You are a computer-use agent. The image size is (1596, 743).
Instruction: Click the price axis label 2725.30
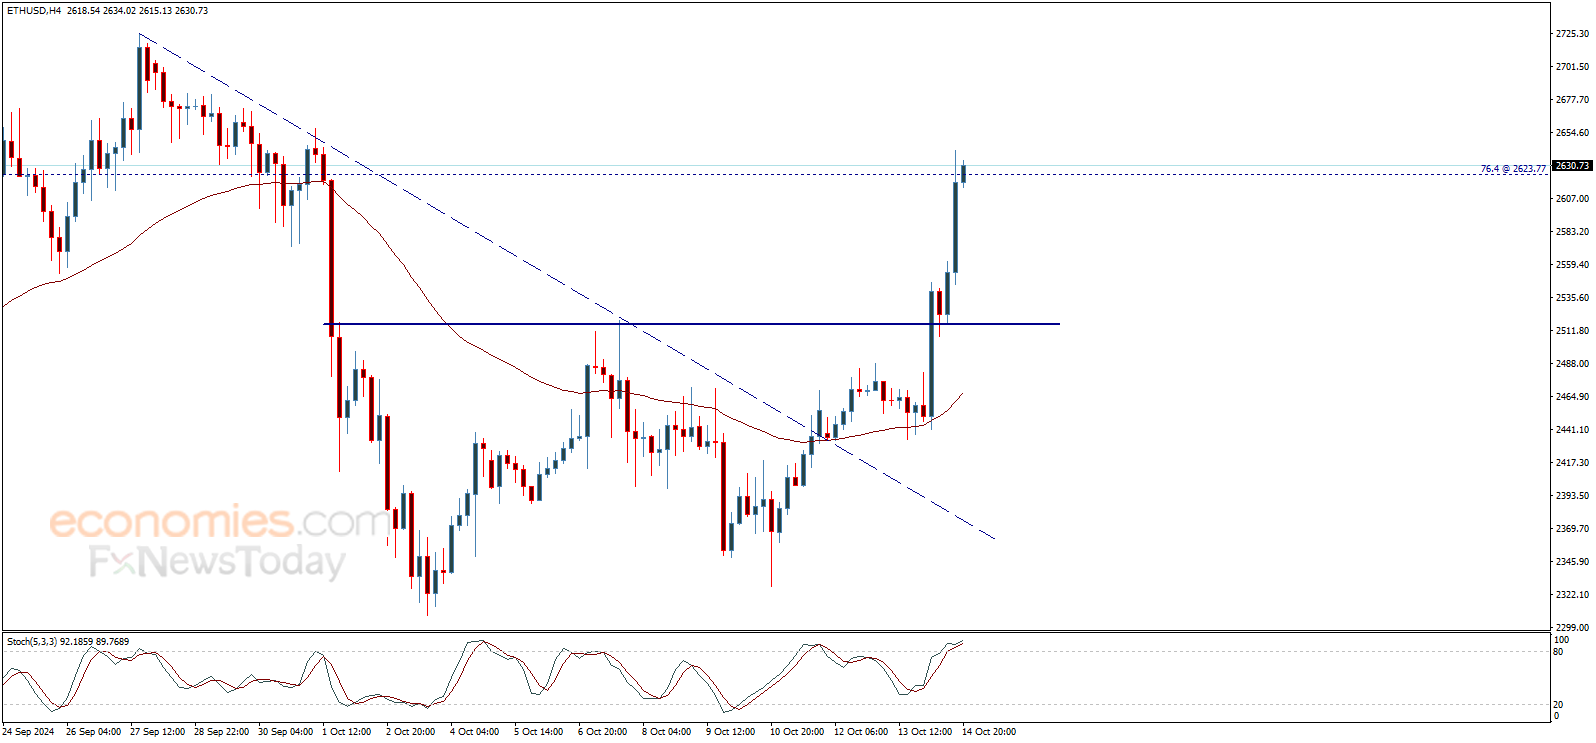pyautogui.click(x=1572, y=34)
